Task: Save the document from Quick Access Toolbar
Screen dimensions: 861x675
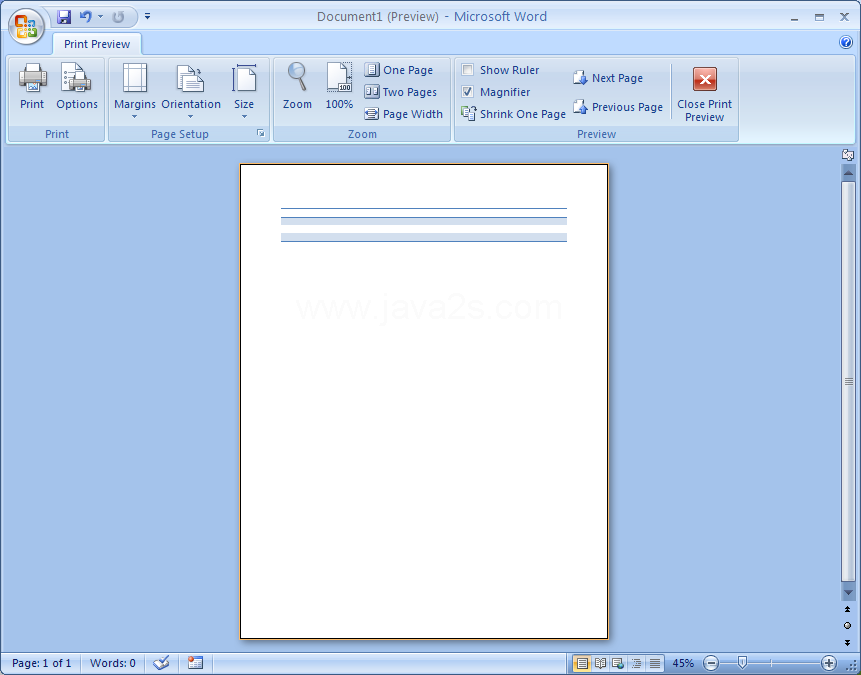Action: [x=64, y=16]
